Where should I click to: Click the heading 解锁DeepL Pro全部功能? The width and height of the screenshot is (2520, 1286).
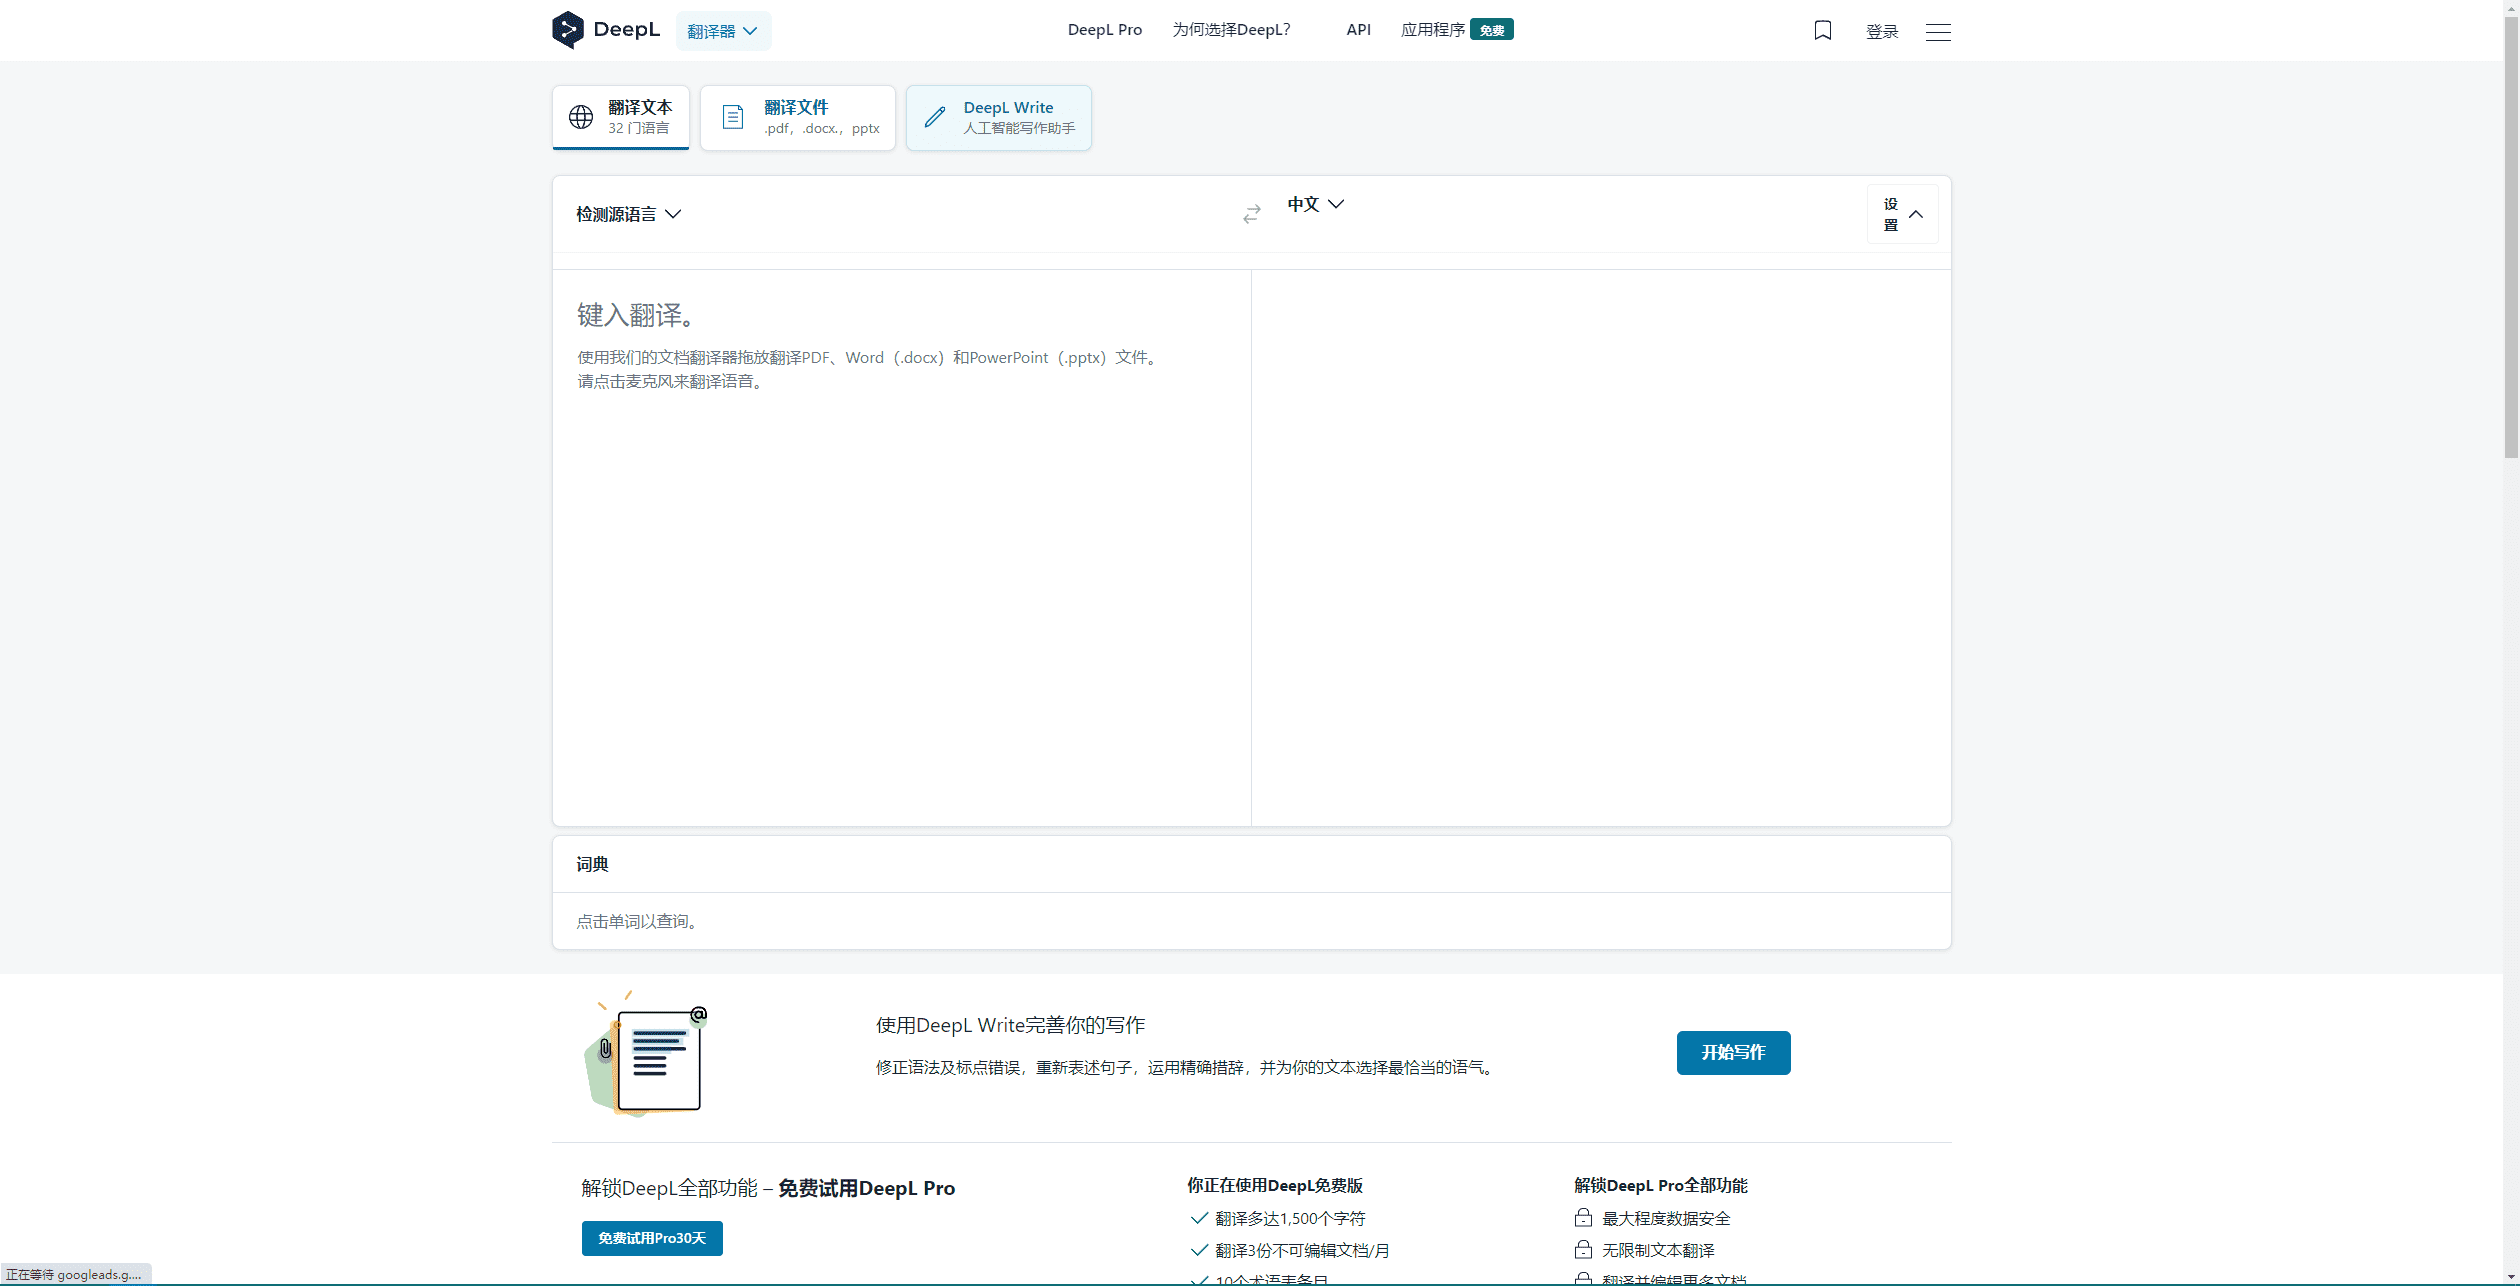pyautogui.click(x=1661, y=1185)
